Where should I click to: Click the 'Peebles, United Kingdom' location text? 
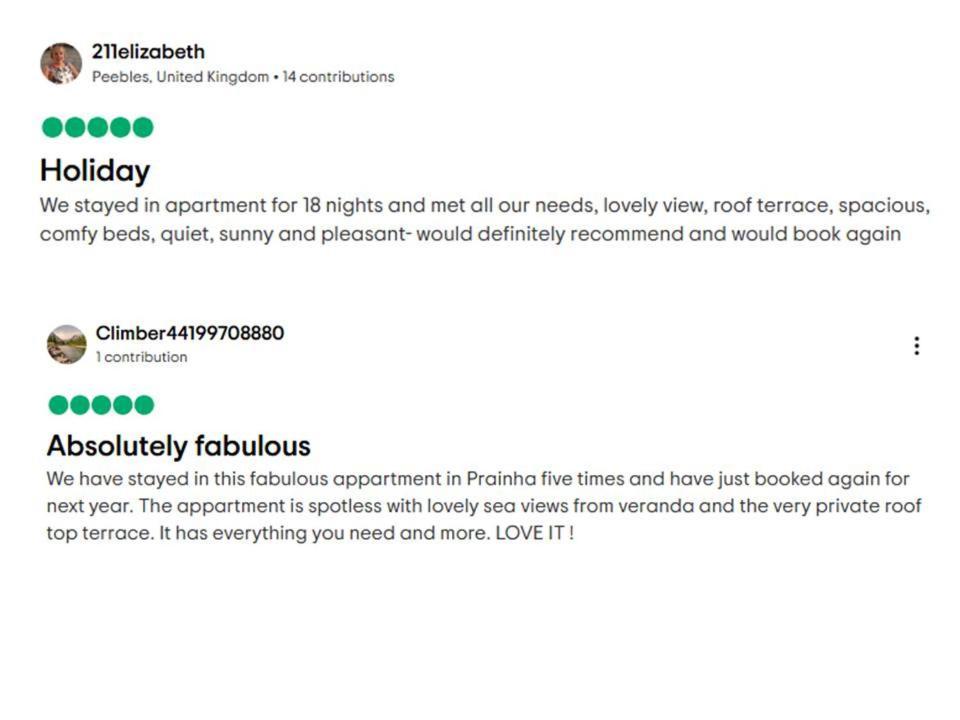tap(181, 77)
